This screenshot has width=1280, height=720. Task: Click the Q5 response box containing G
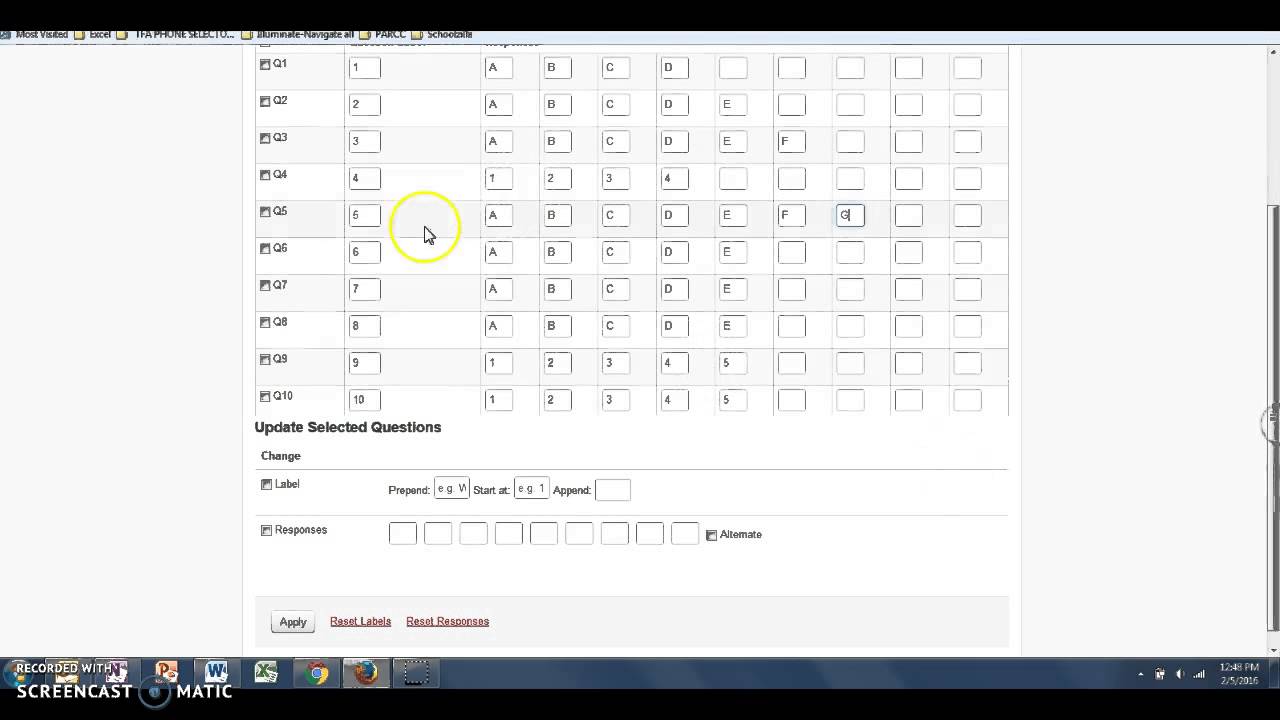[x=850, y=215]
